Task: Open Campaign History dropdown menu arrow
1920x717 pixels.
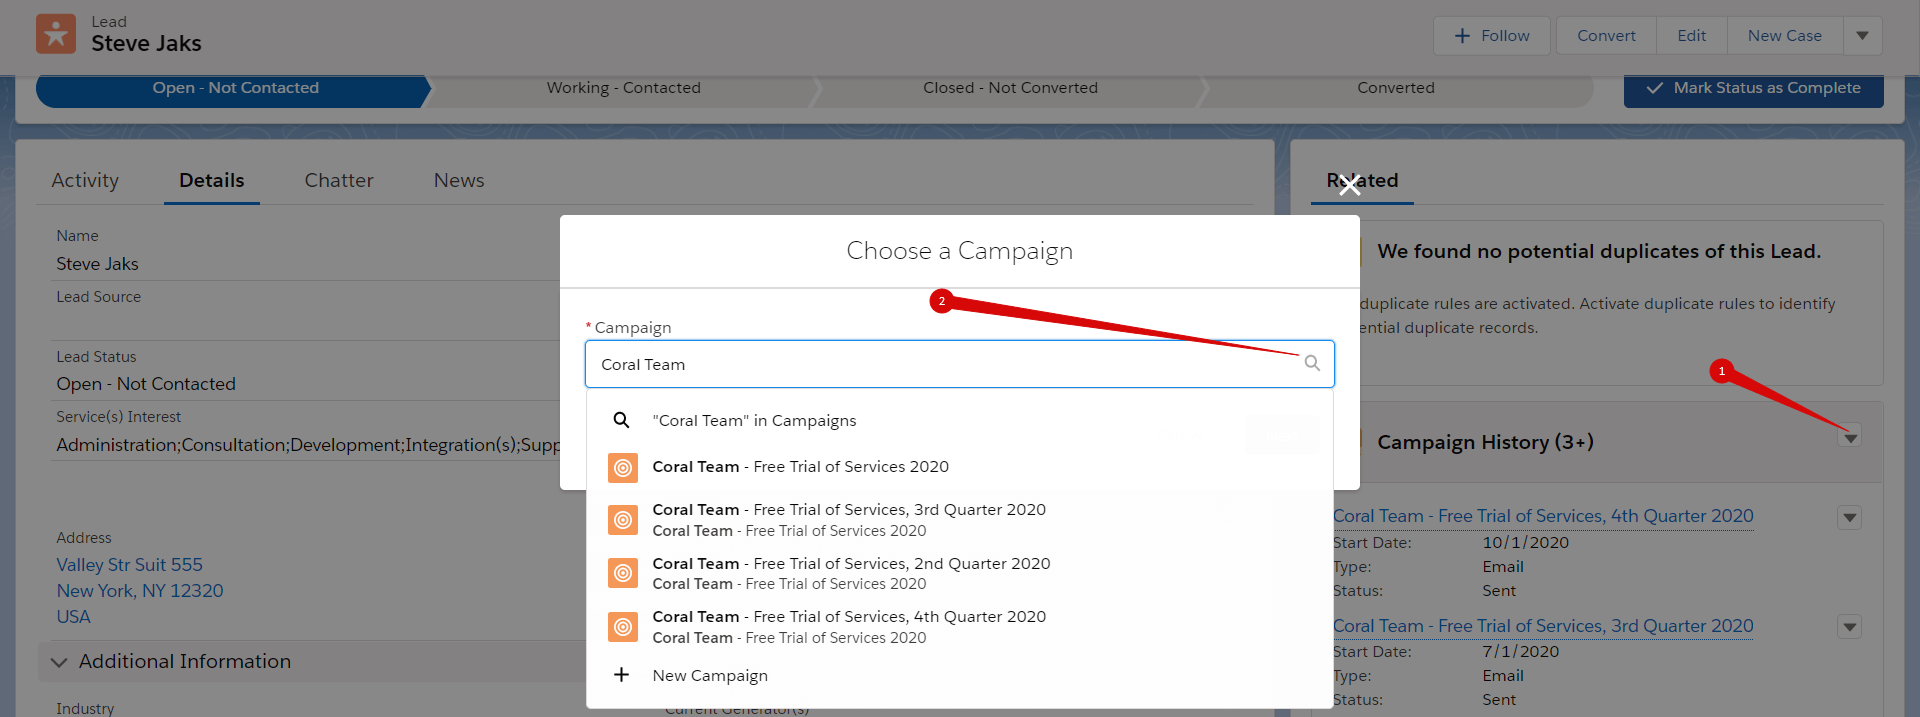Action: 1850,437
